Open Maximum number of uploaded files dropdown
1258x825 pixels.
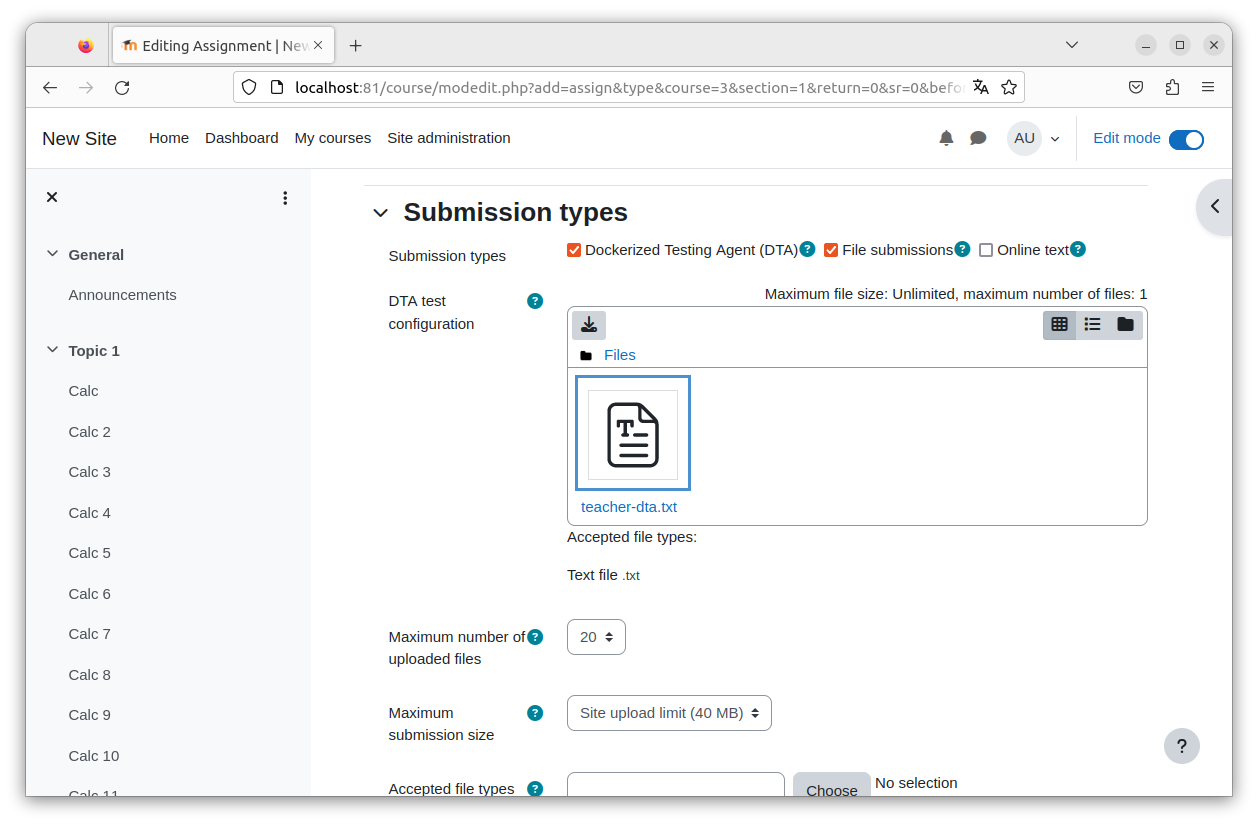596,637
